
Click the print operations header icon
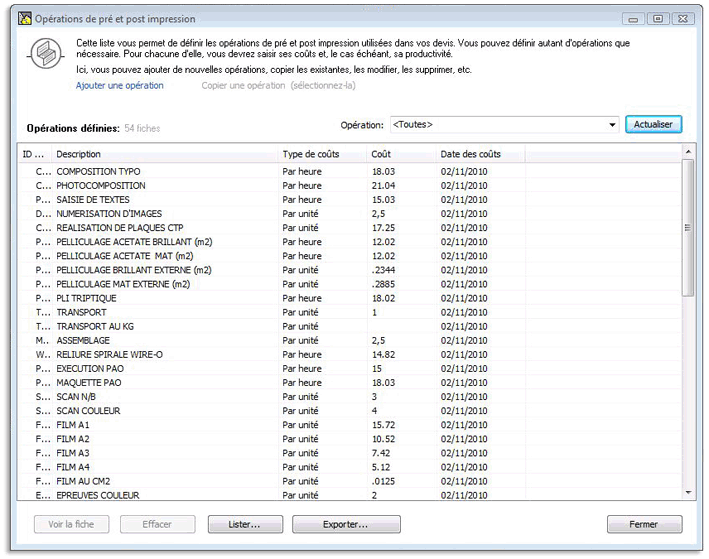[45, 53]
